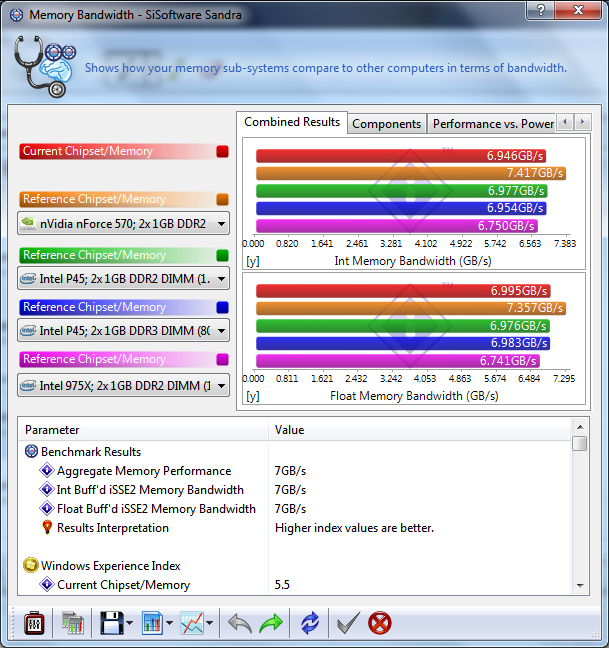Screen dimensions: 609x648
Task: Click the 6.750GB/s magenta Int bar
Action: point(397,226)
